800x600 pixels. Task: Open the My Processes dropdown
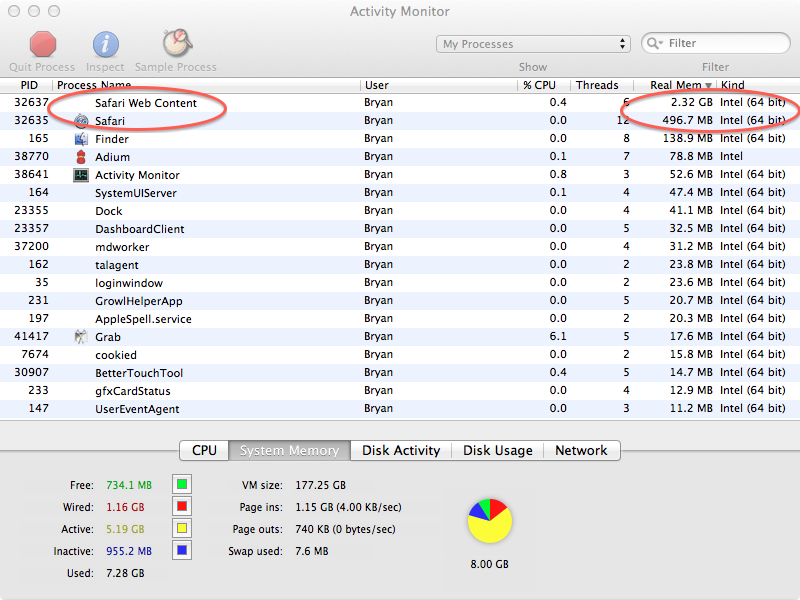[533, 44]
